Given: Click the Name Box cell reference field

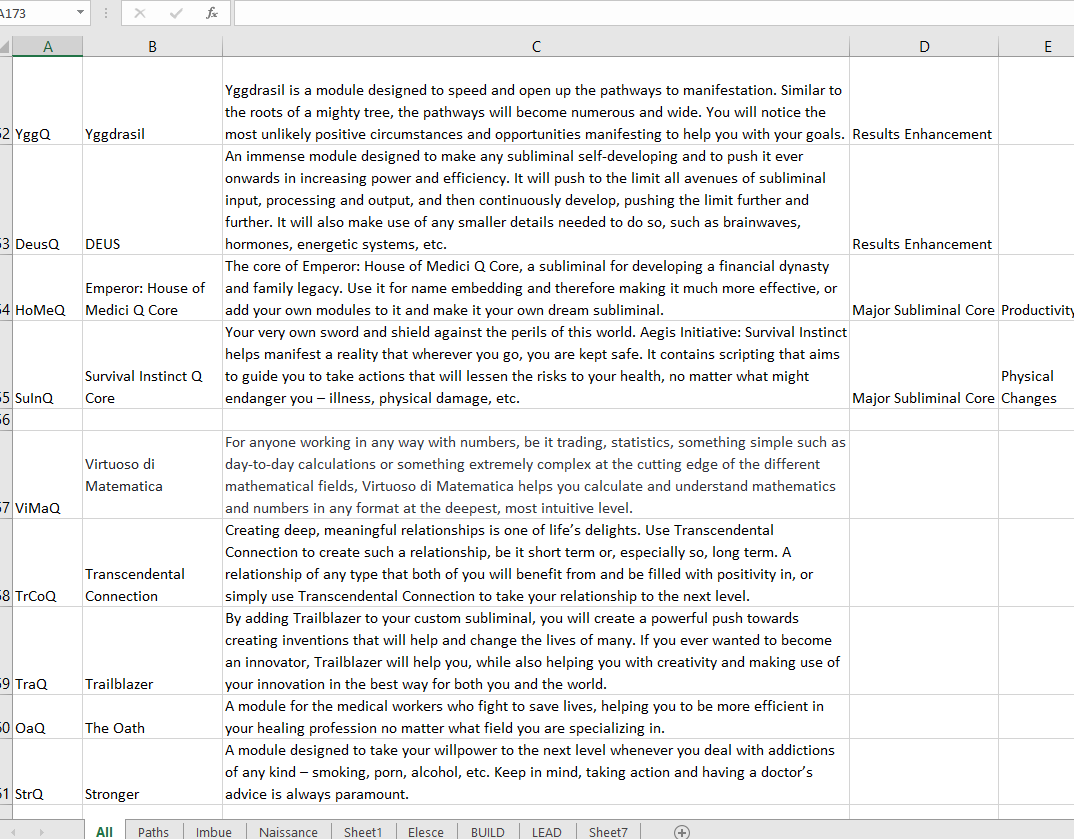Looking at the screenshot, I should (x=36, y=13).
